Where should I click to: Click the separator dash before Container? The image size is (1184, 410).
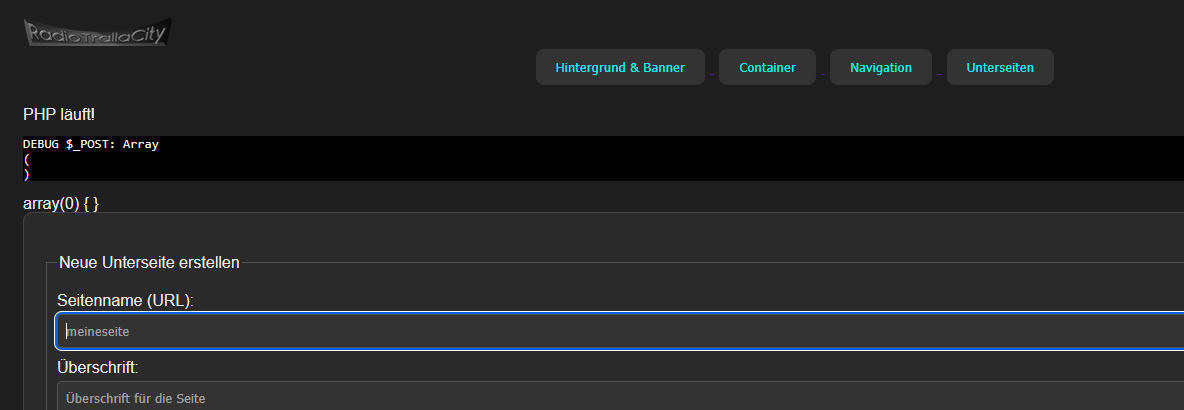tap(712, 74)
